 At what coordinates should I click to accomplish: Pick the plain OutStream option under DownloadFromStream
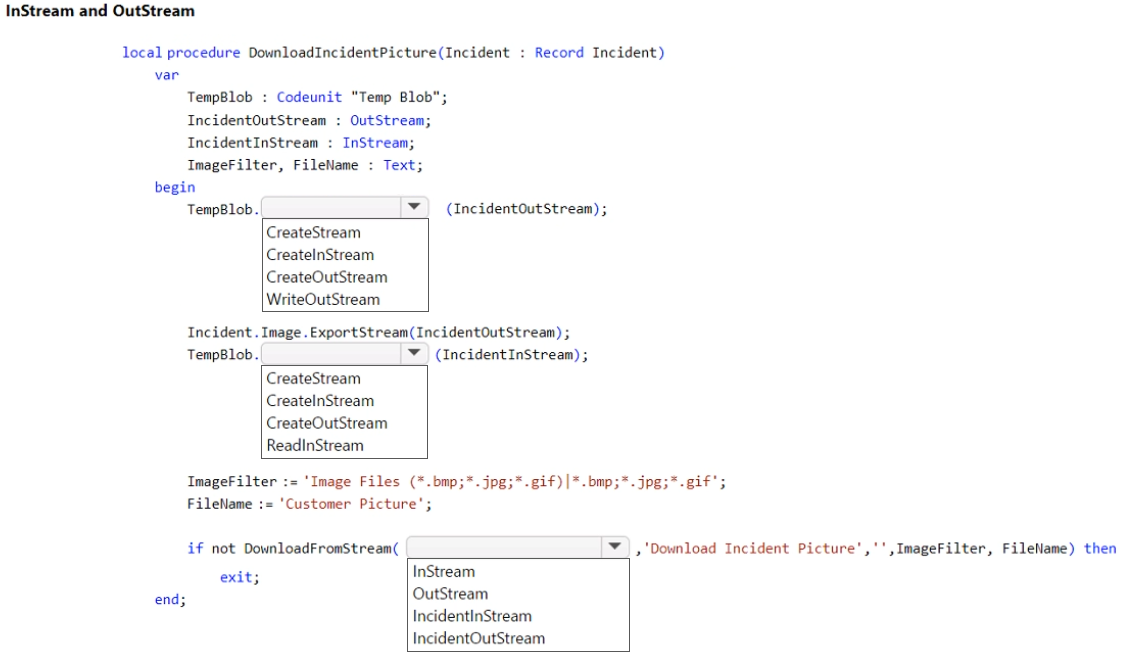click(450, 594)
